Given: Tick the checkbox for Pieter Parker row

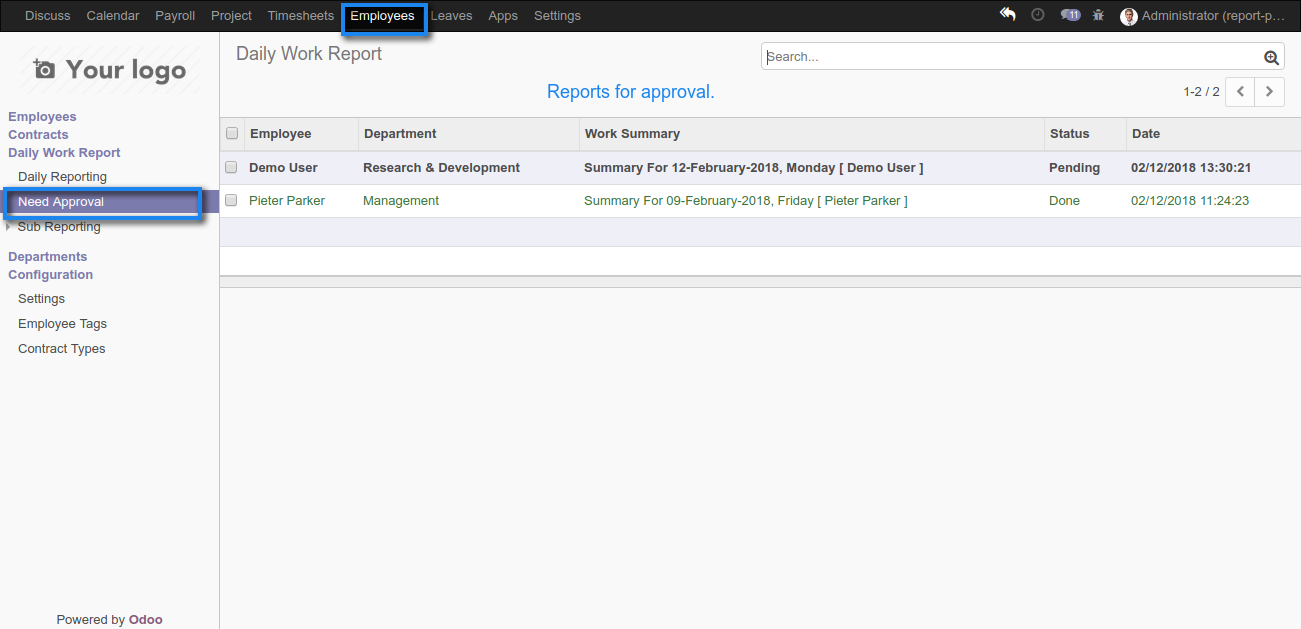Looking at the screenshot, I should coord(231,200).
